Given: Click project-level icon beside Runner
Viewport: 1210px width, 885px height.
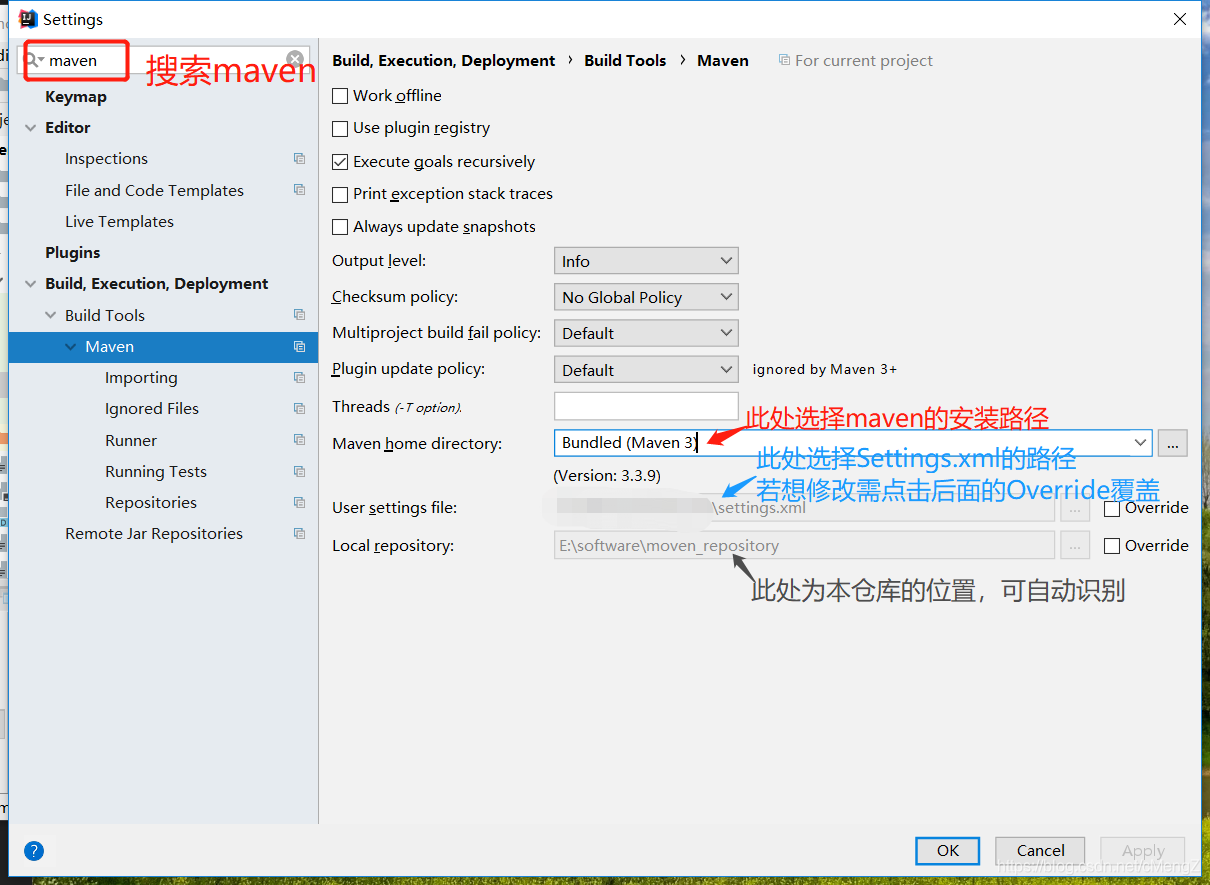Looking at the screenshot, I should click(299, 440).
